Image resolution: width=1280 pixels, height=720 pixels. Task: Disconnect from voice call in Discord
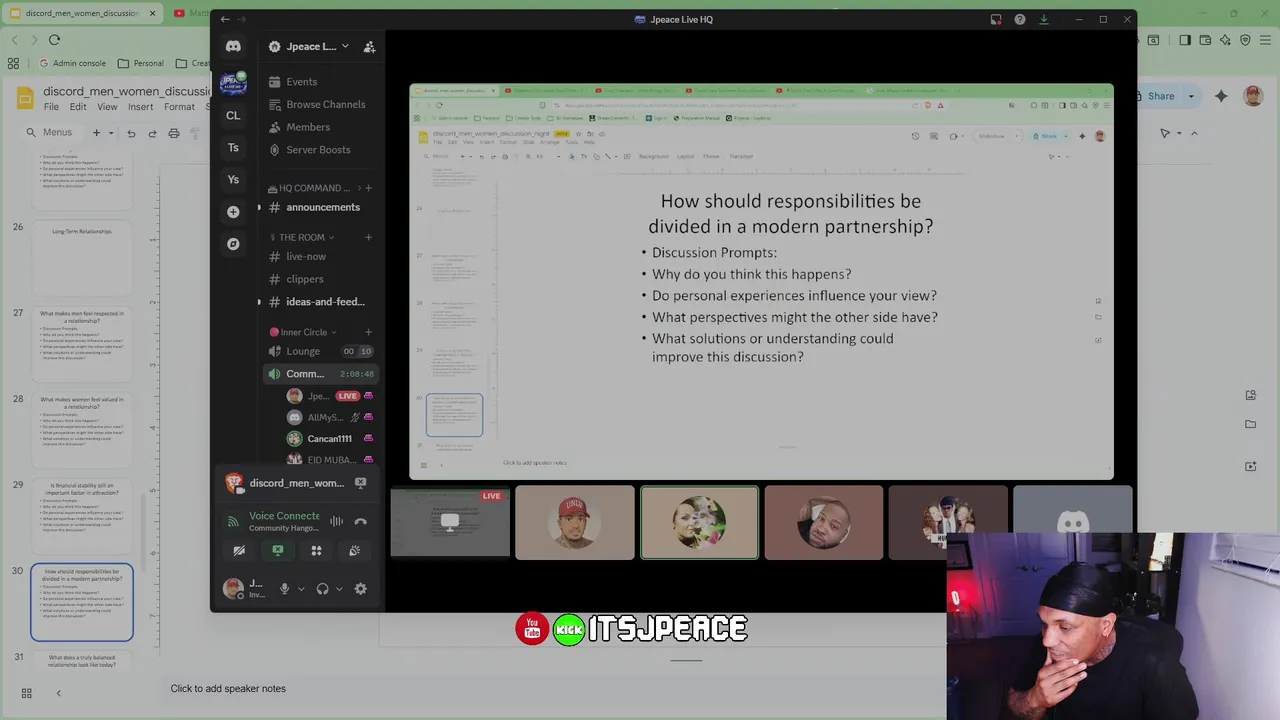click(360, 521)
